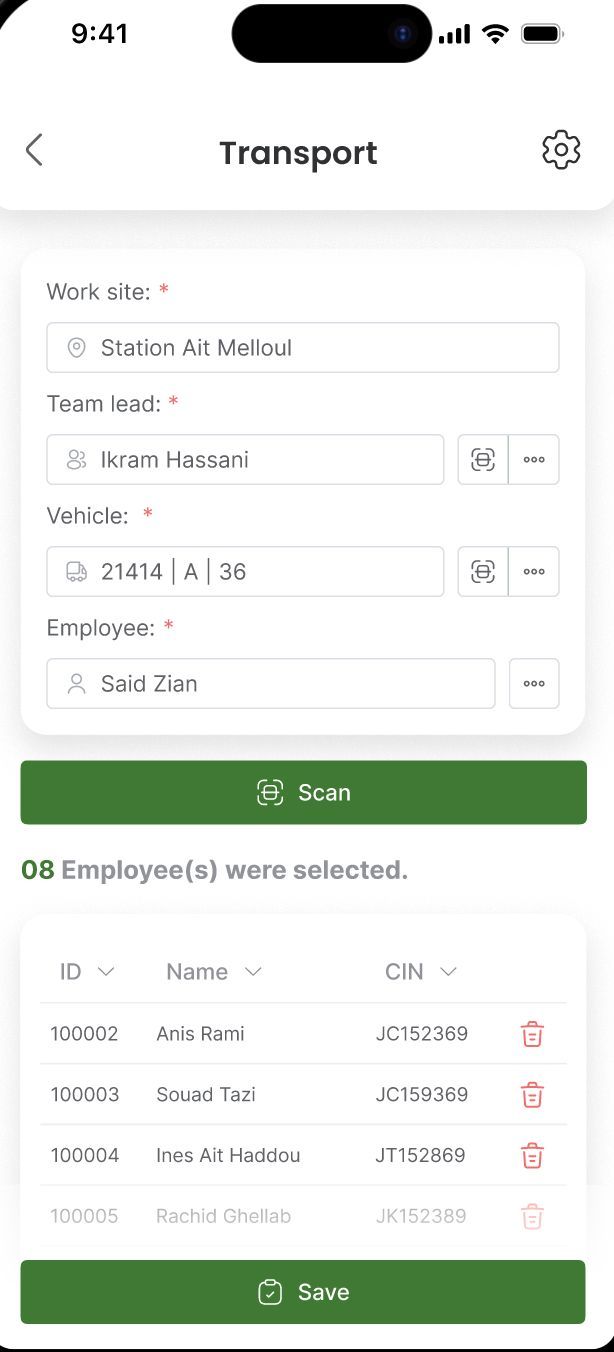The height and width of the screenshot is (1352, 614).
Task: Sort the table by CIN column
Action: (x=421, y=972)
